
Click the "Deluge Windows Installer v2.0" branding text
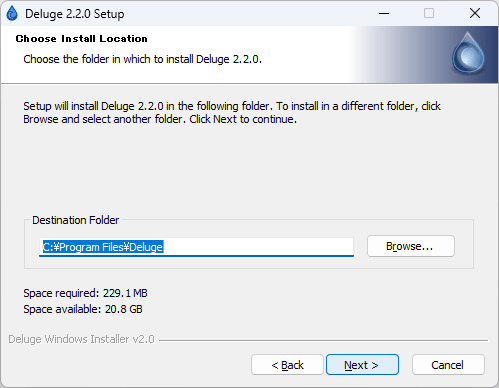coord(81,339)
